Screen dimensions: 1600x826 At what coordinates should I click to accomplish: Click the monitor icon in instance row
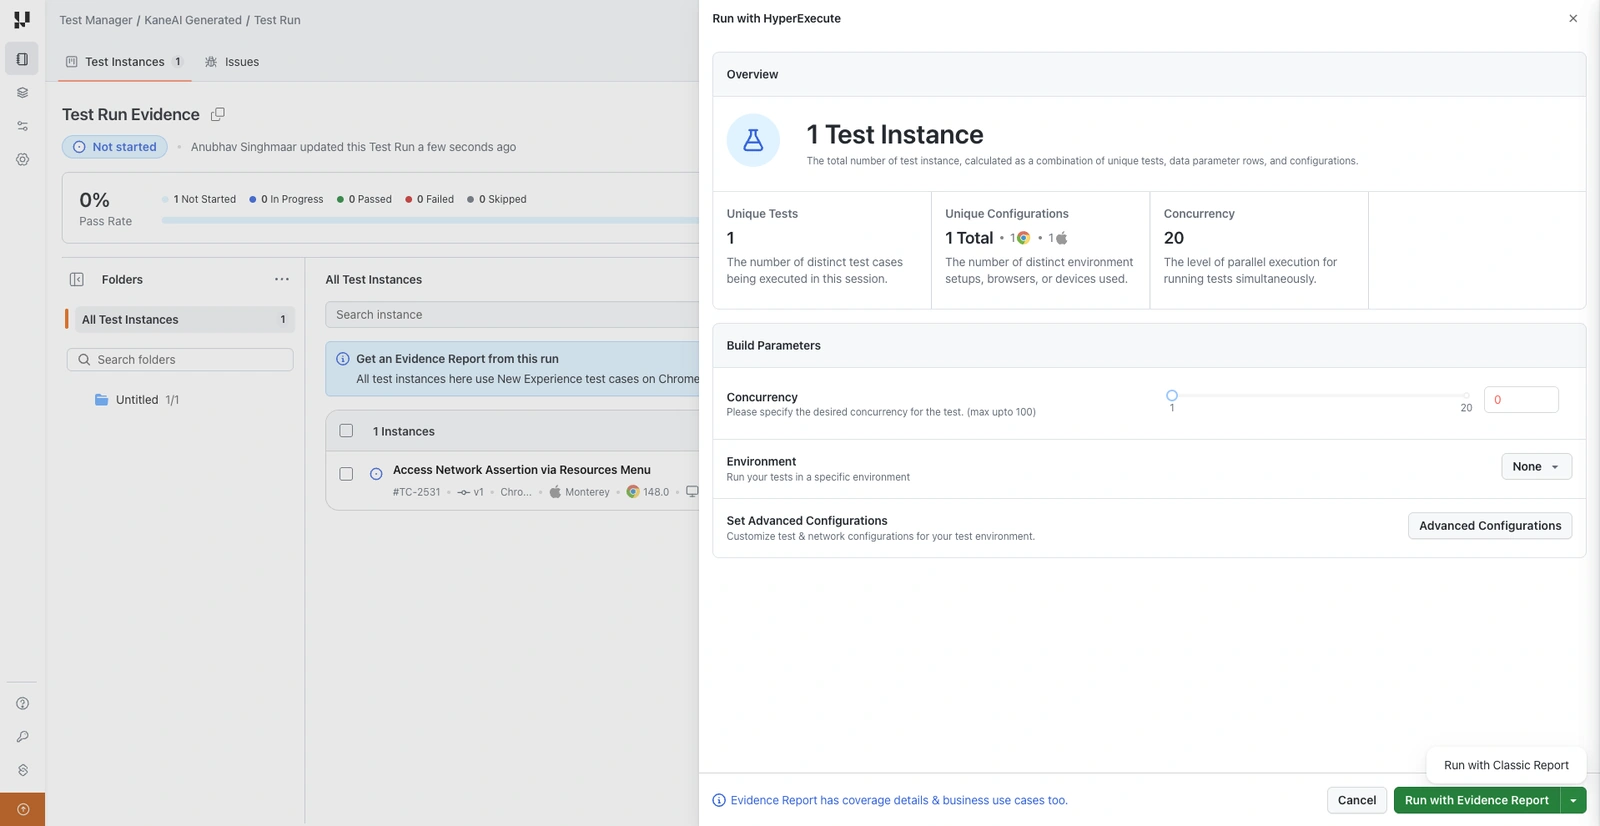pos(692,492)
